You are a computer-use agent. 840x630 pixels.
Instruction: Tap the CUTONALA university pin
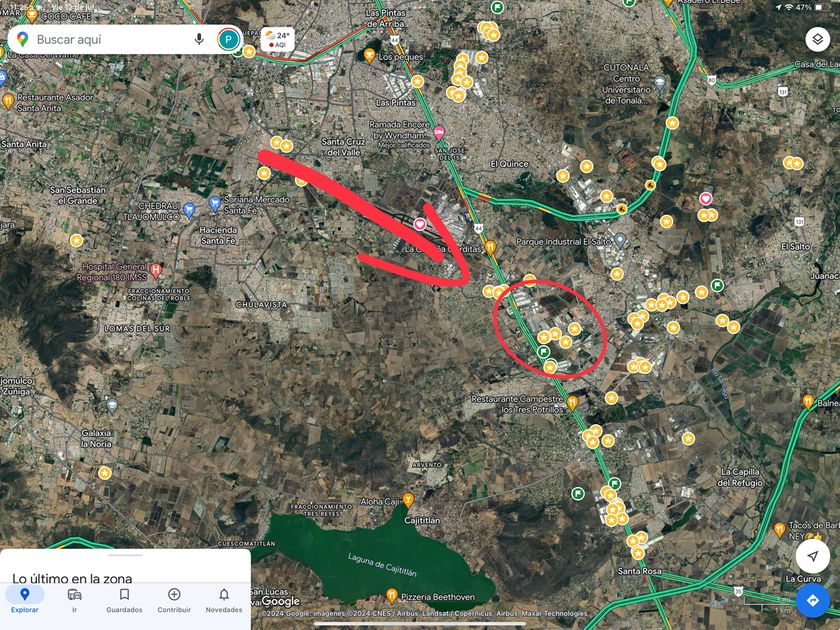[660, 82]
